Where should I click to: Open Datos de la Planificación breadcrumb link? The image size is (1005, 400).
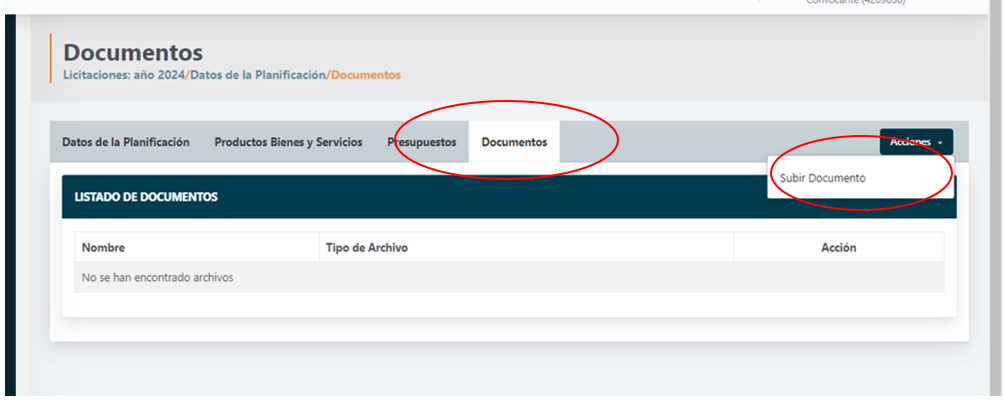click(x=258, y=75)
